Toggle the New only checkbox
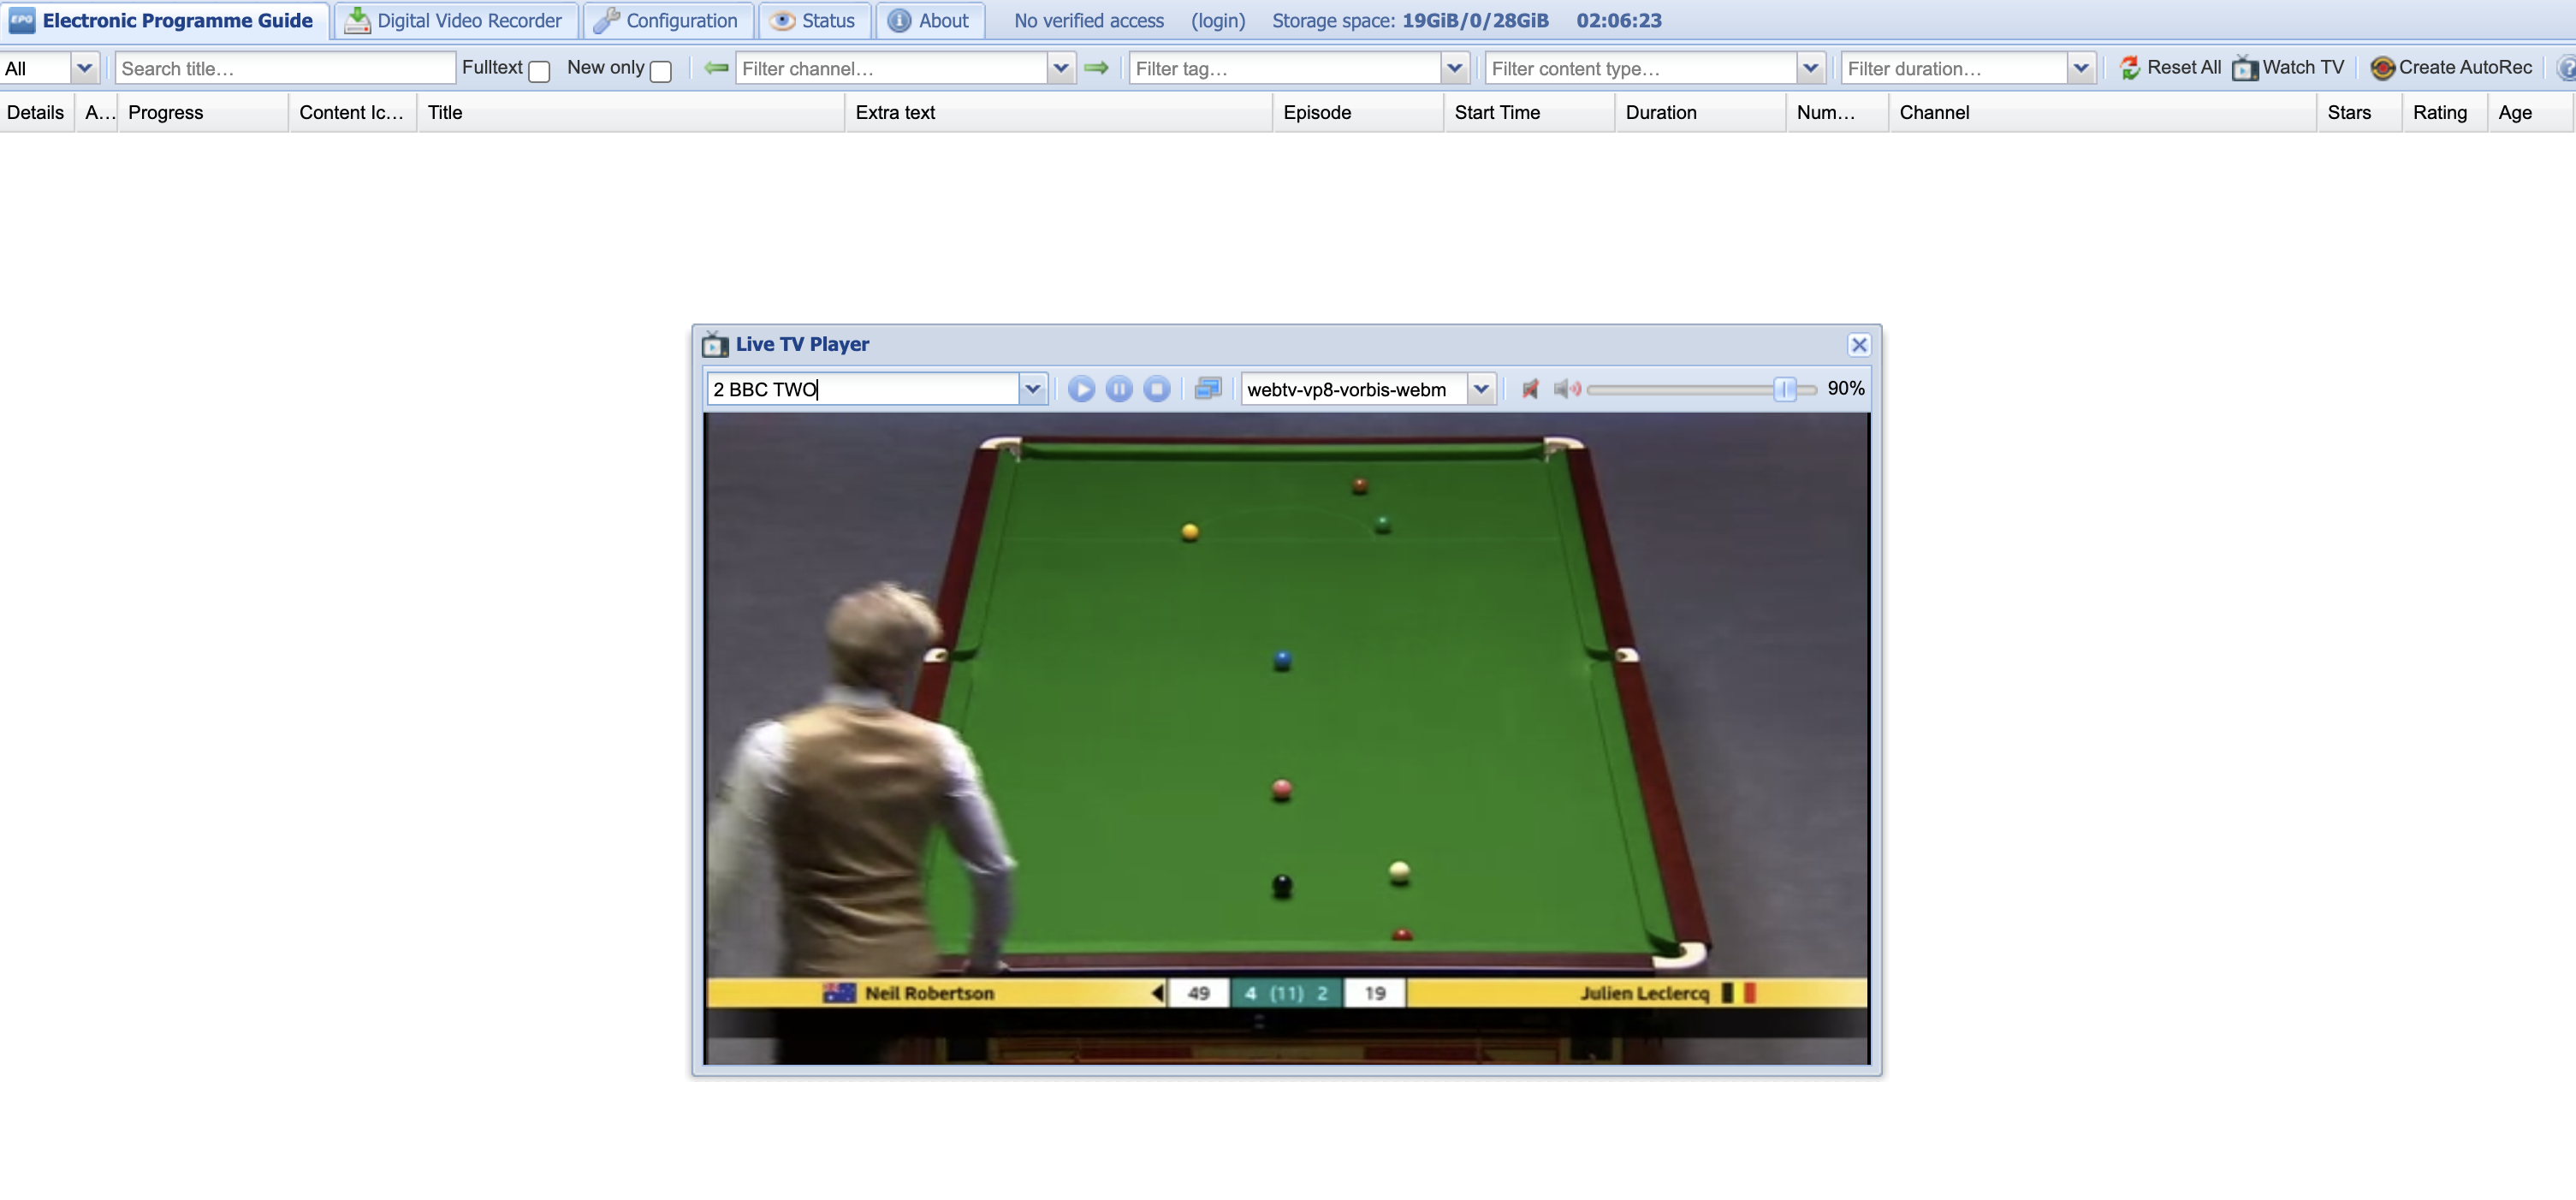The height and width of the screenshot is (1200, 2576). (x=660, y=71)
